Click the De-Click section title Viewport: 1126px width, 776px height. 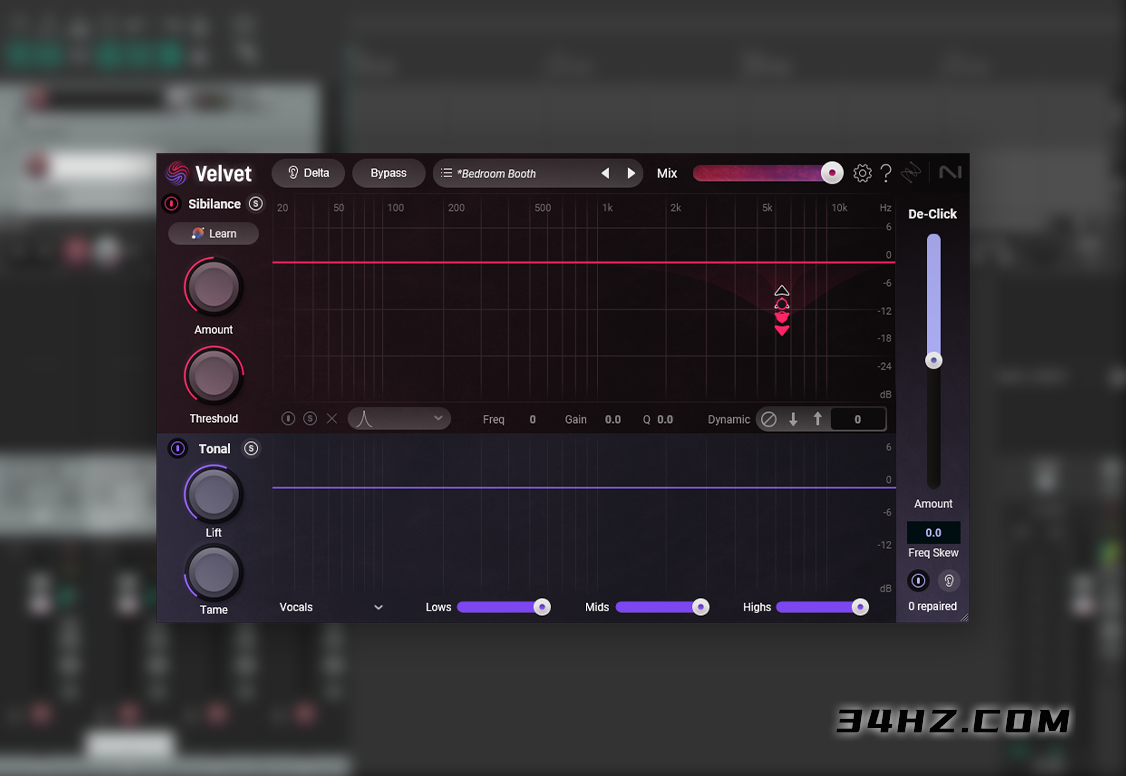(x=932, y=214)
